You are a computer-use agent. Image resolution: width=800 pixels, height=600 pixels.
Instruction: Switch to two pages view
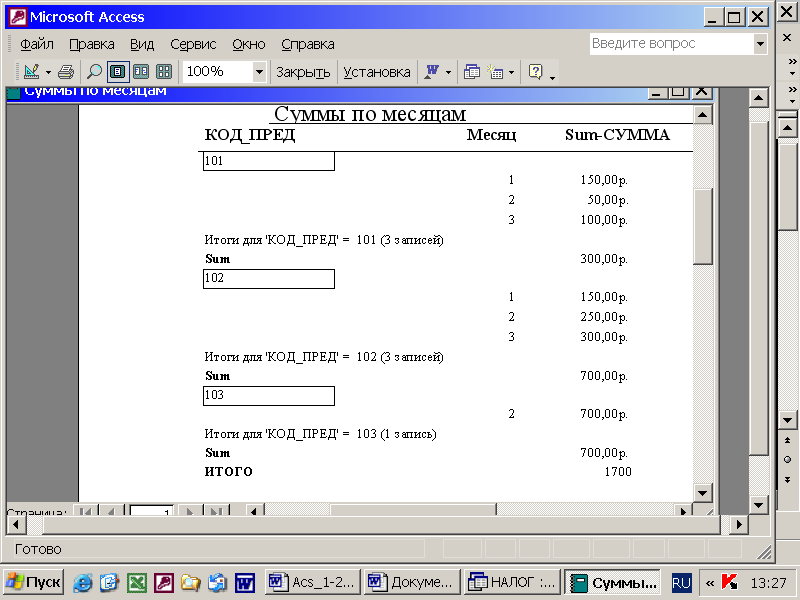141,71
